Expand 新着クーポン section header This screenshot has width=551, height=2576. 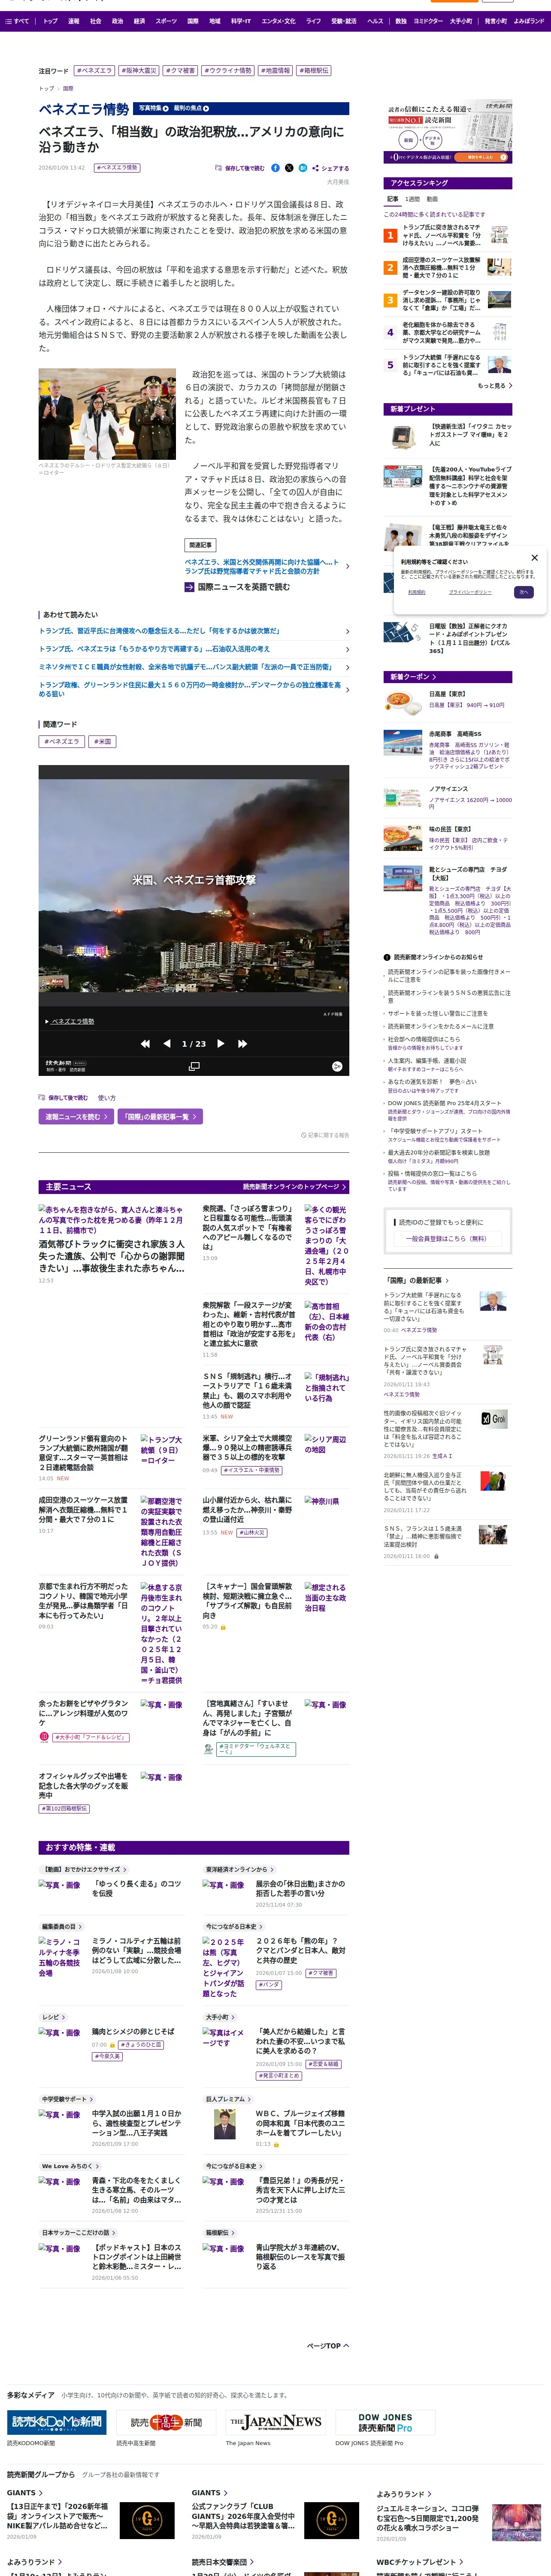pyautogui.click(x=448, y=677)
